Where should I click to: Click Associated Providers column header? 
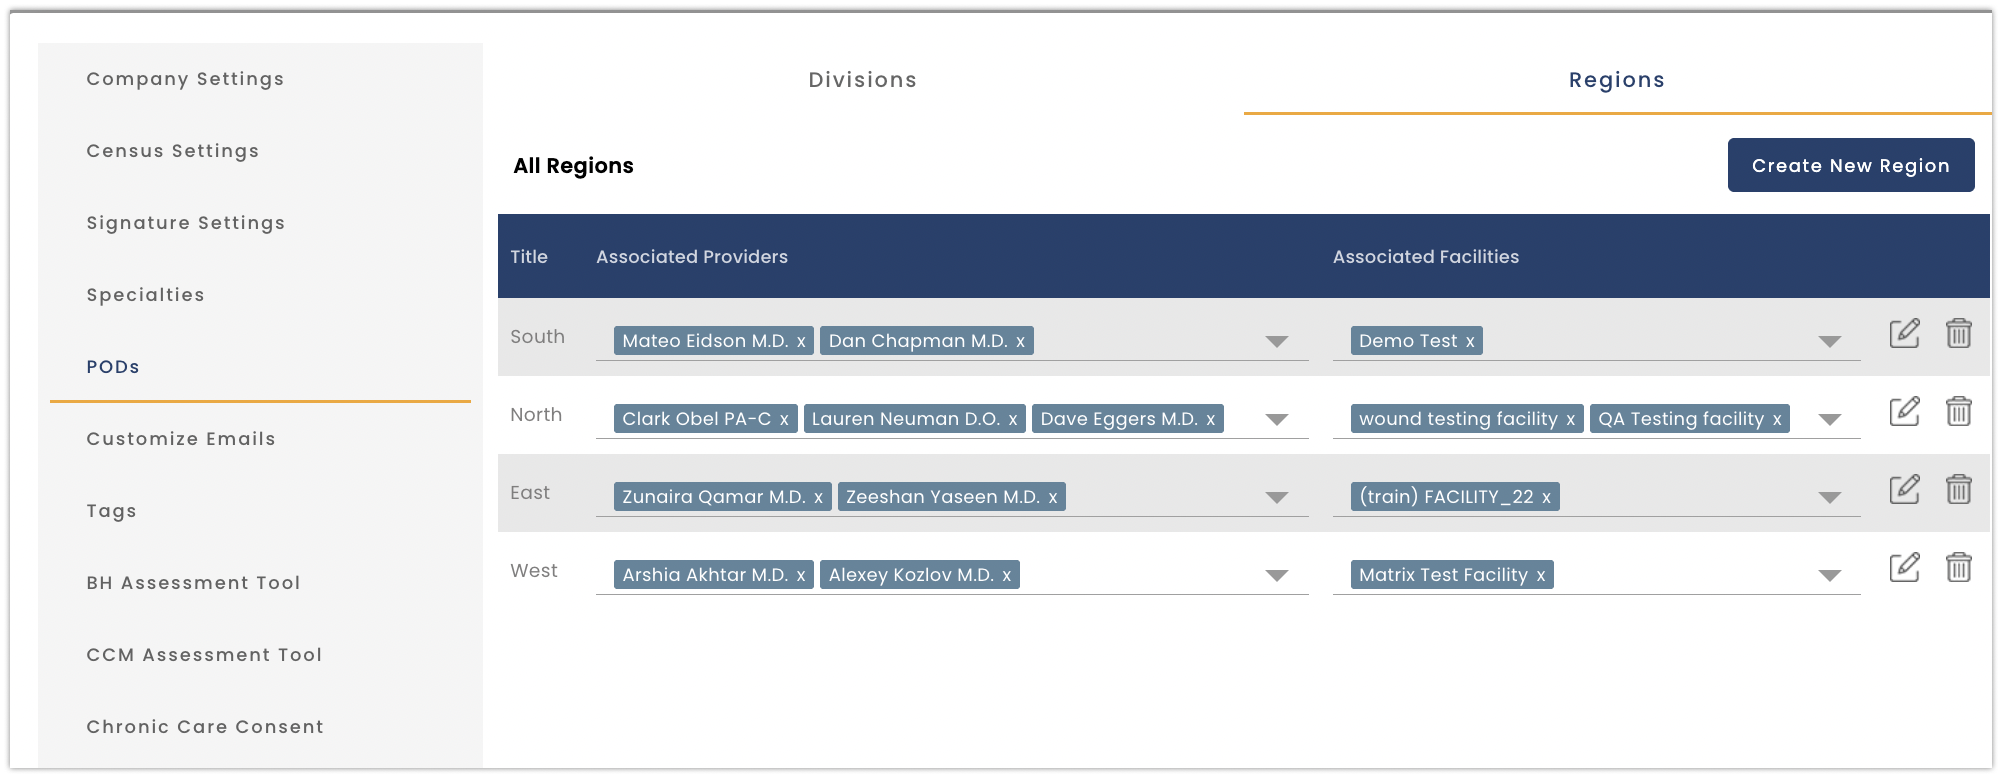coord(692,257)
